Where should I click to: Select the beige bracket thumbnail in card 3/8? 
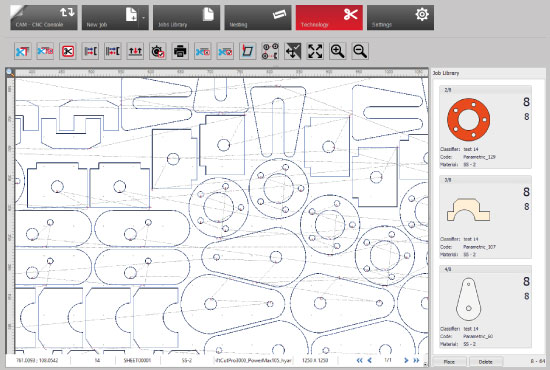point(468,210)
